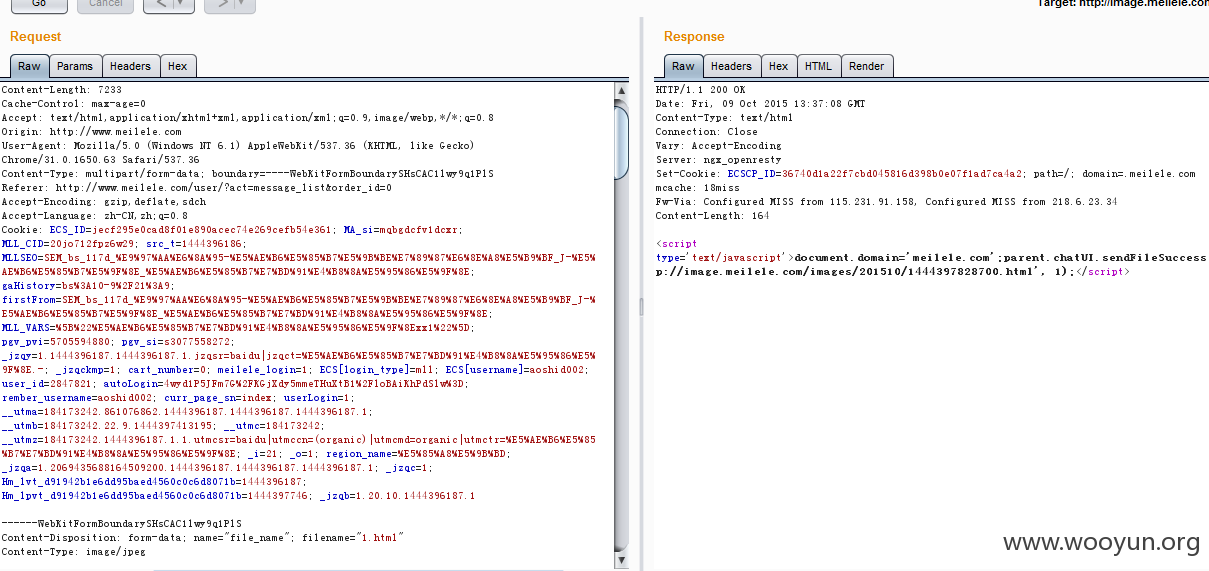This screenshot has width=1209, height=571.
Task: Click the 'Origin: http://www.meilele.com' line
Action: tap(91, 132)
